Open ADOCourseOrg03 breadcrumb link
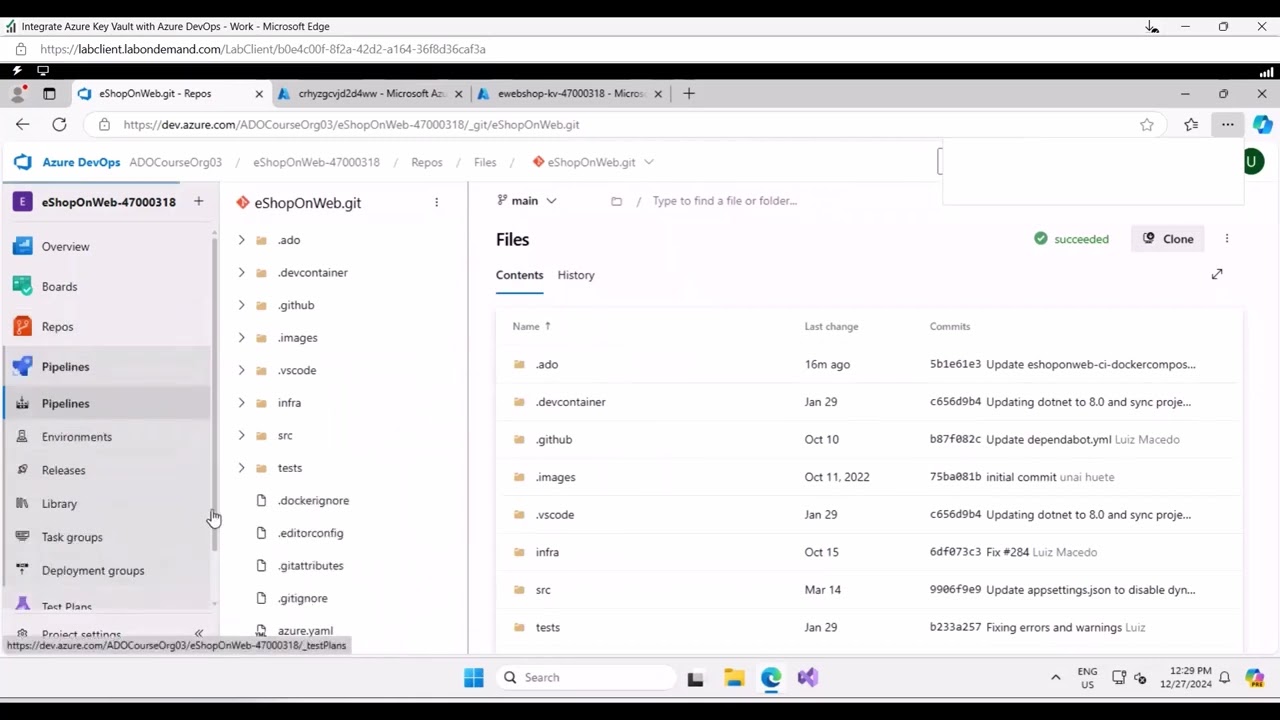Screen dimensions: 1280x720 (176, 162)
